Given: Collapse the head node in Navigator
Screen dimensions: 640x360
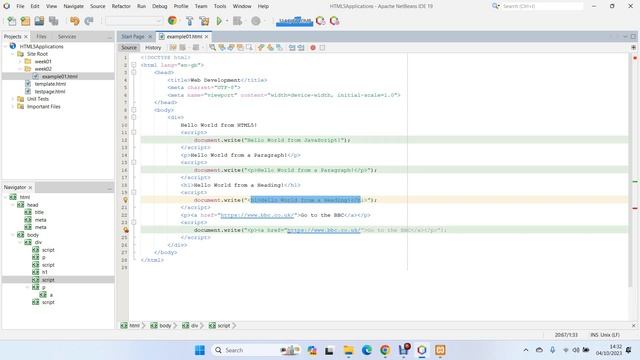Looking at the screenshot, I should click(13, 205).
